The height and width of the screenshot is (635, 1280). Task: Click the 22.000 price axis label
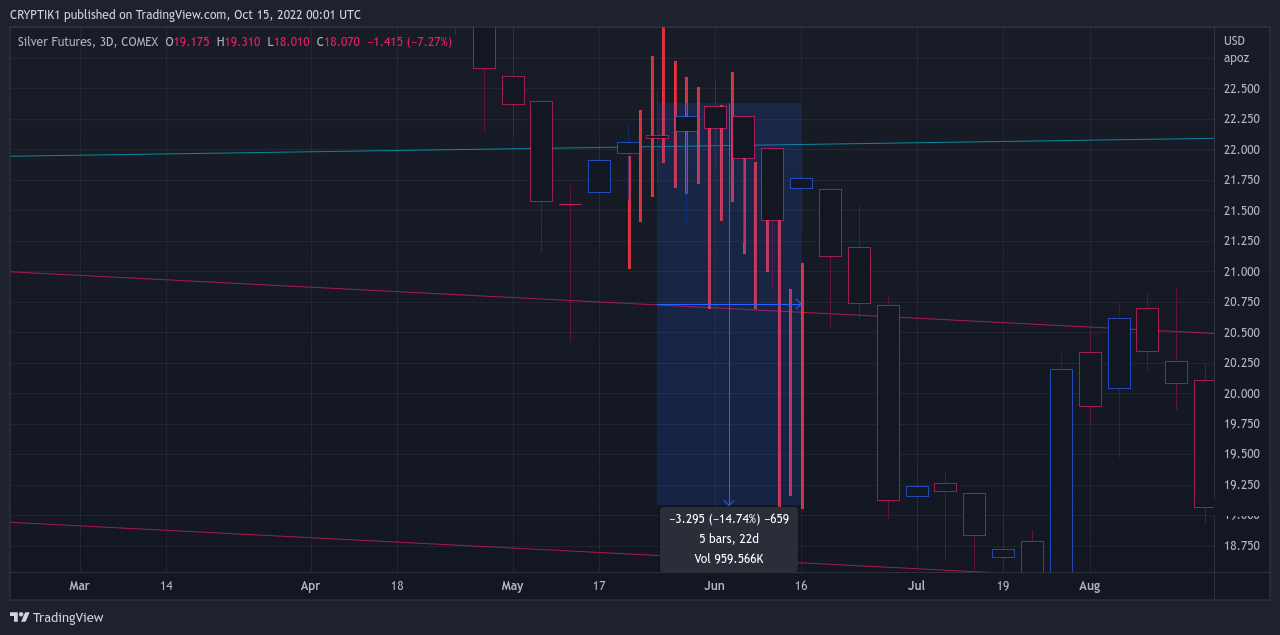coord(1241,150)
